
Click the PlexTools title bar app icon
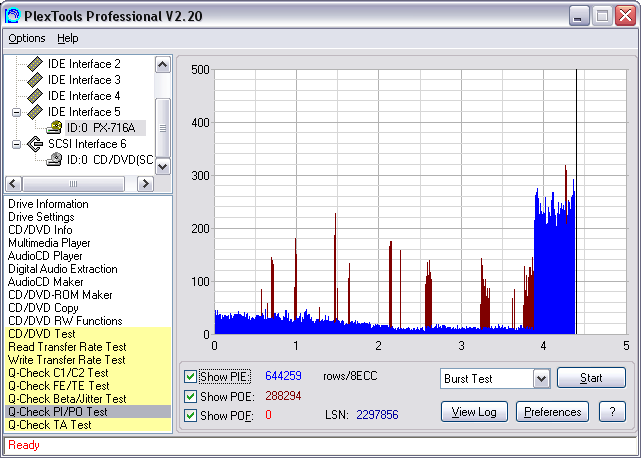pos(12,16)
